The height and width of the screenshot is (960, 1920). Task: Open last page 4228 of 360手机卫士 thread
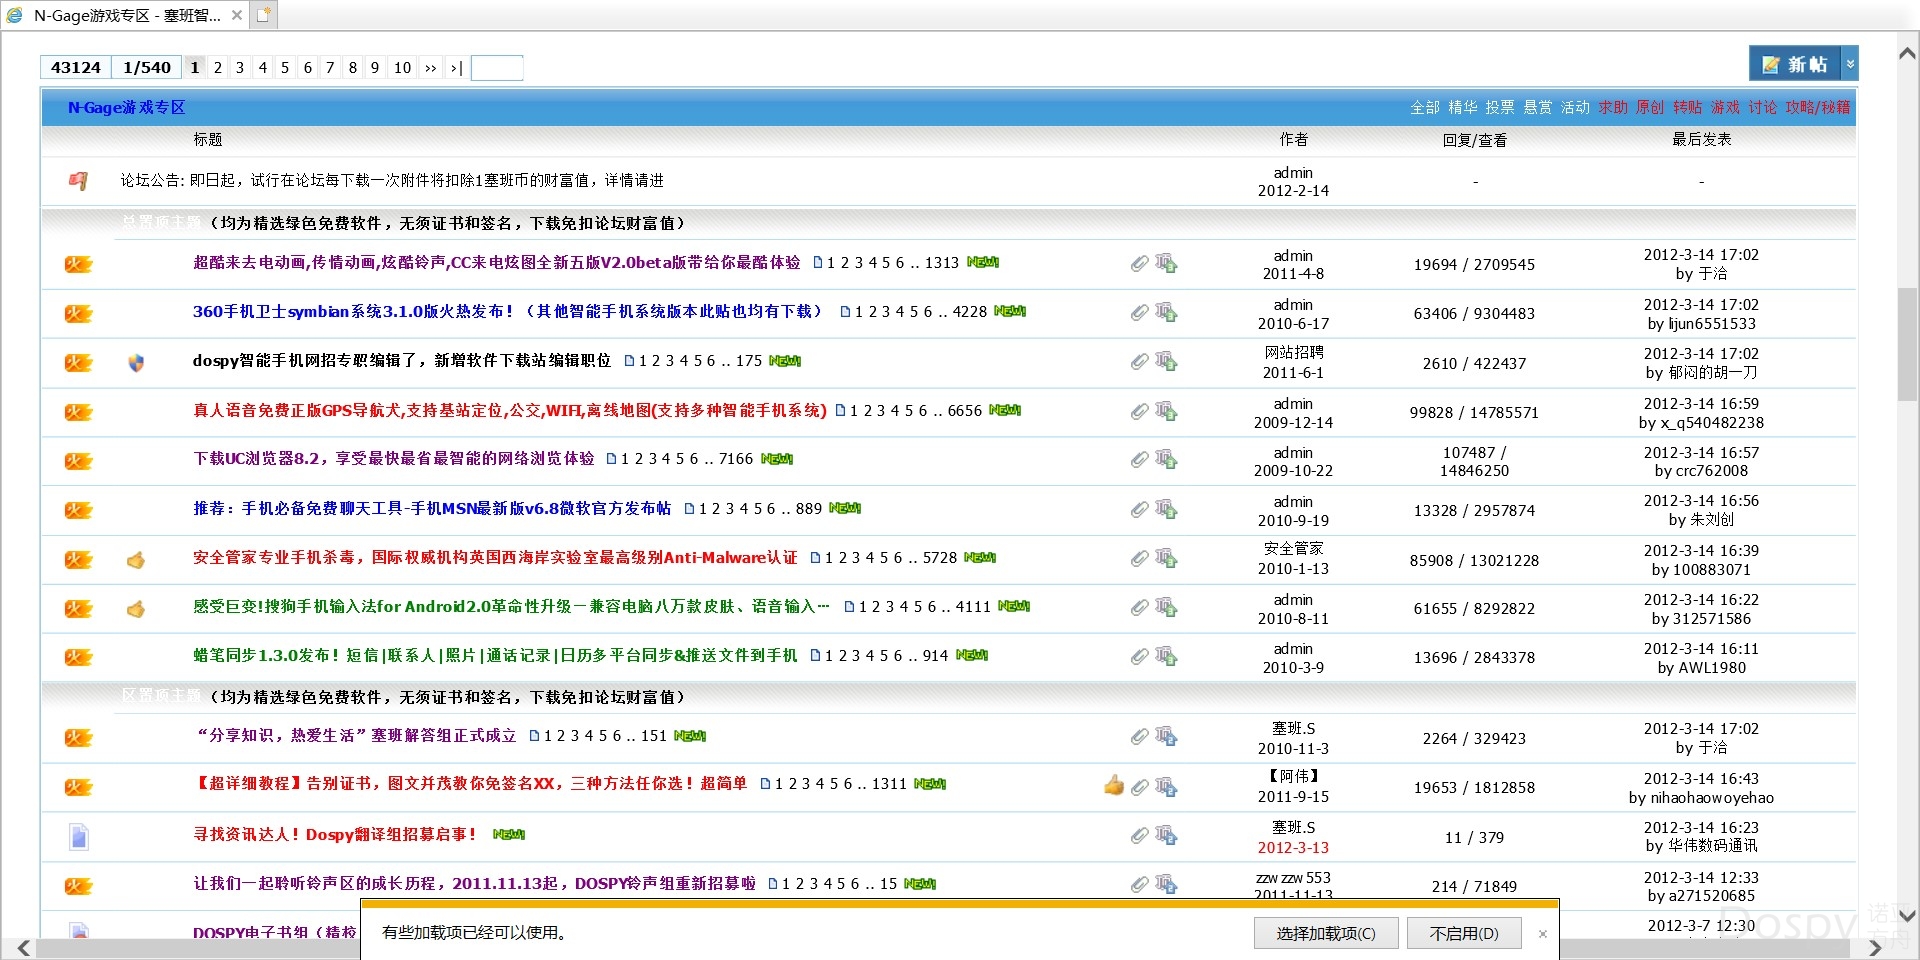click(x=970, y=312)
